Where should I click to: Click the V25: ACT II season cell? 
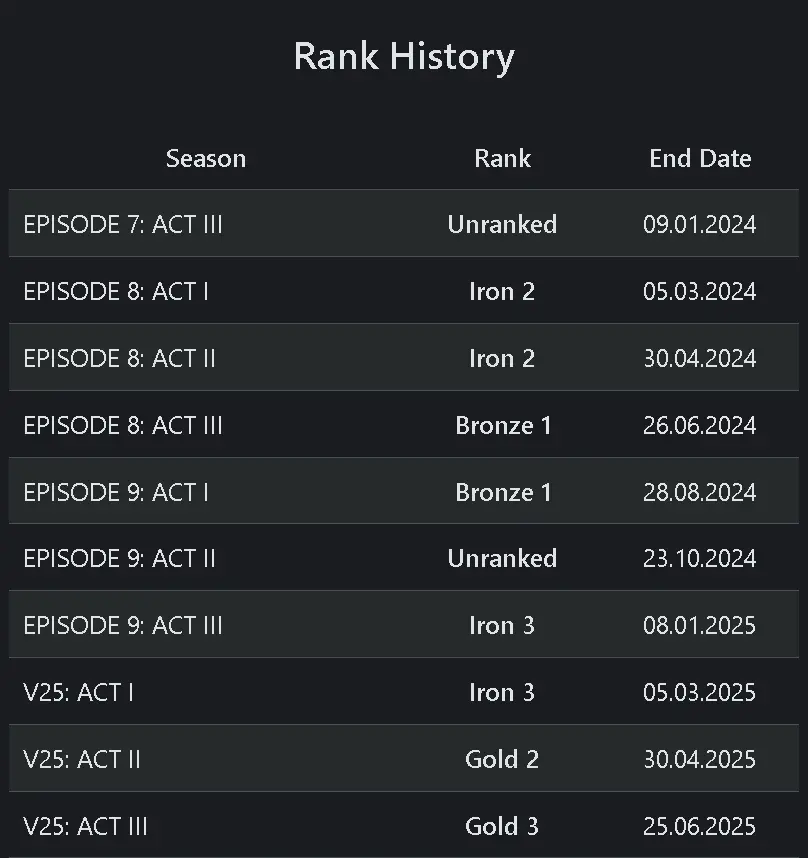[82, 759]
